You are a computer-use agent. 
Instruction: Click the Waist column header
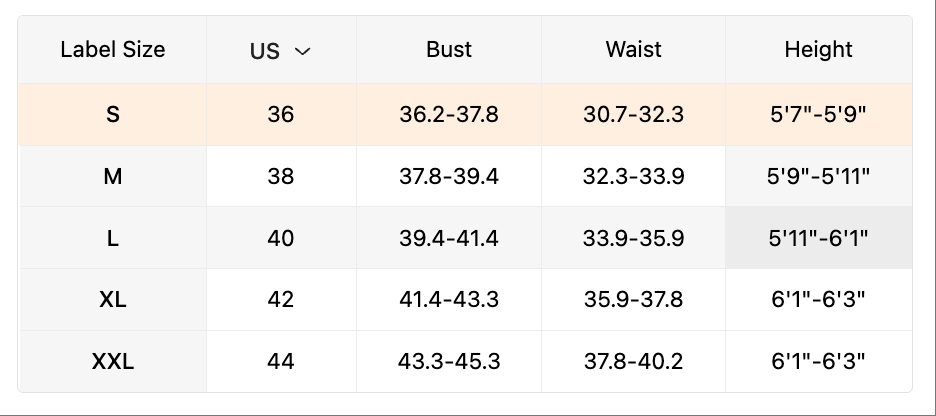[x=633, y=49]
